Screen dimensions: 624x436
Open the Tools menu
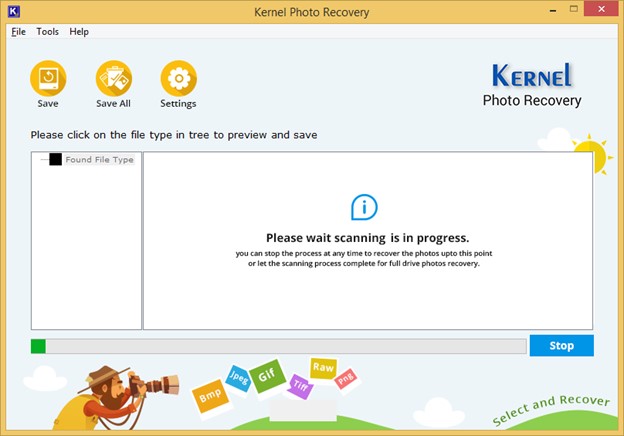[x=47, y=31]
